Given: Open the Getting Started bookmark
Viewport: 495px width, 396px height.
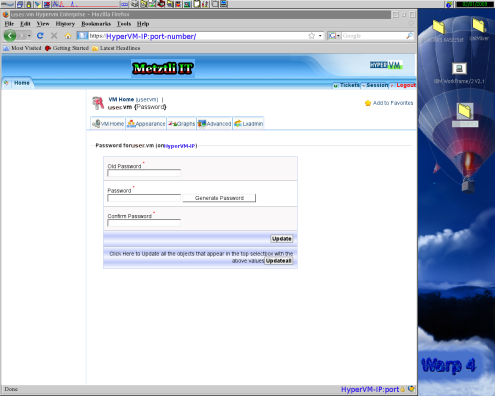Looking at the screenshot, I should 67,48.
